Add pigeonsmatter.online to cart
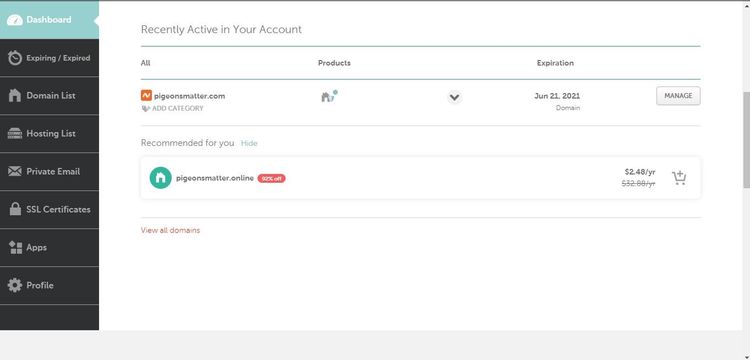Image resolution: width=750 pixels, height=360 pixels. click(679, 178)
